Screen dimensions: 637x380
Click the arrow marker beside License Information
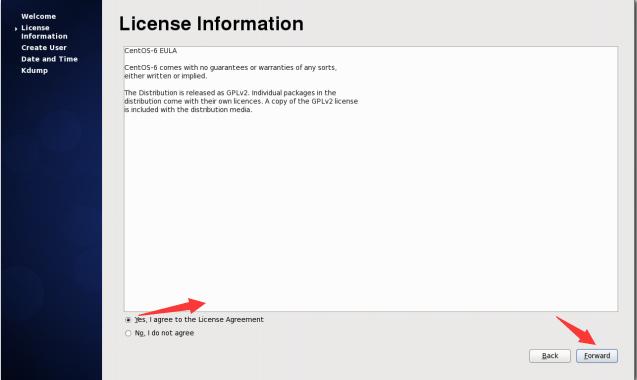[x=16, y=29]
